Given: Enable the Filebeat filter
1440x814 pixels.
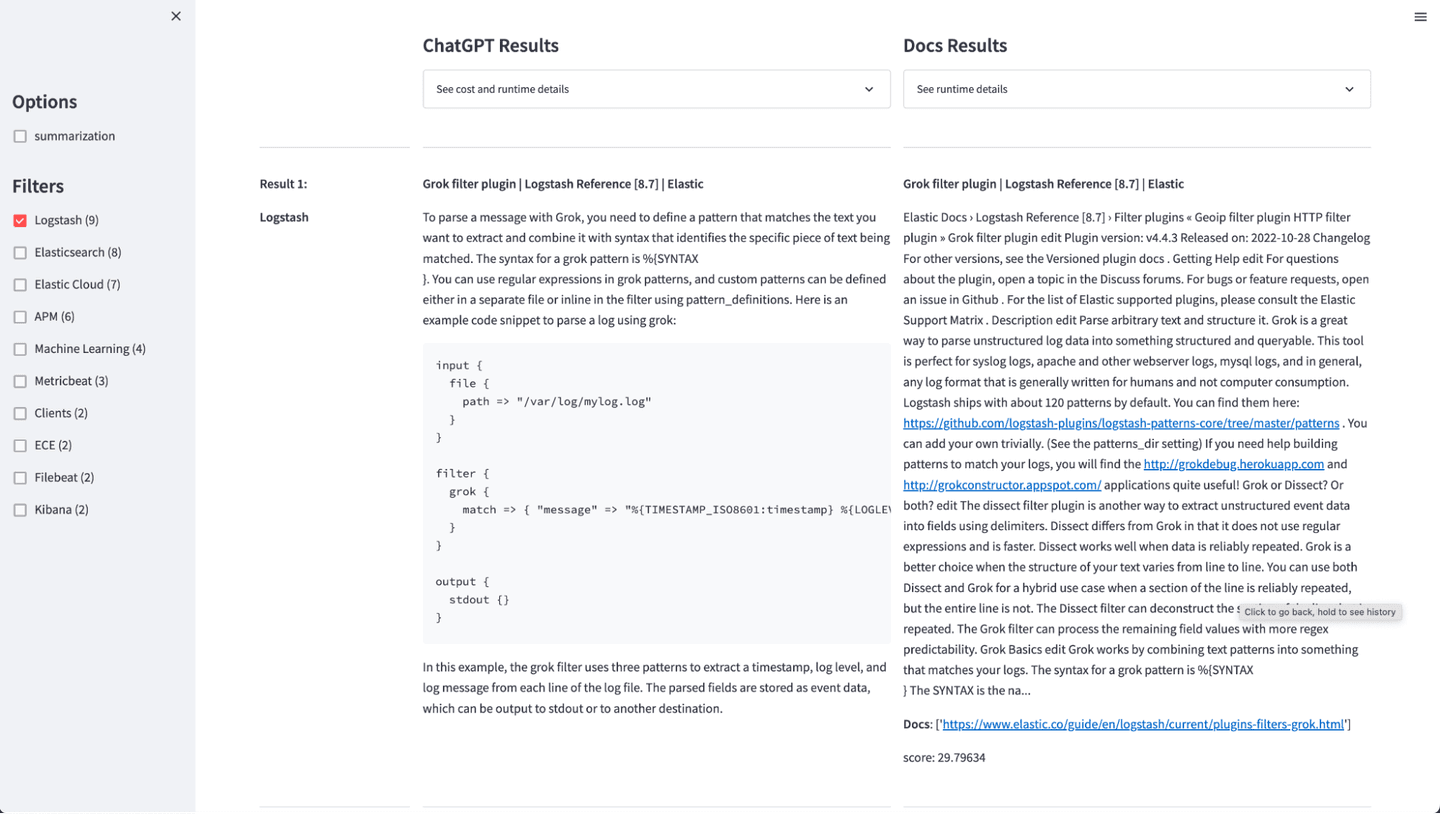Looking at the screenshot, I should pyautogui.click(x=20, y=478).
